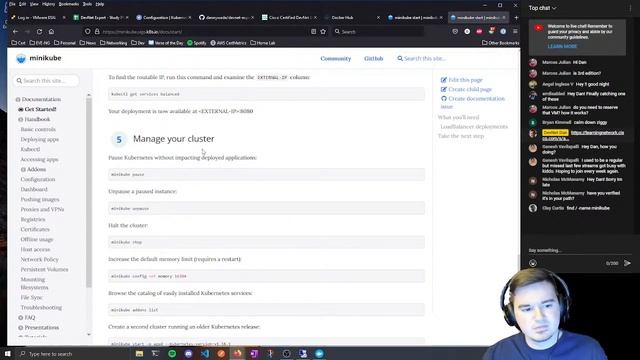This screenshot has width=640, height=360.
Task: Open the AWS bookmark in bookmarks bar
Action: pos(229,43)
